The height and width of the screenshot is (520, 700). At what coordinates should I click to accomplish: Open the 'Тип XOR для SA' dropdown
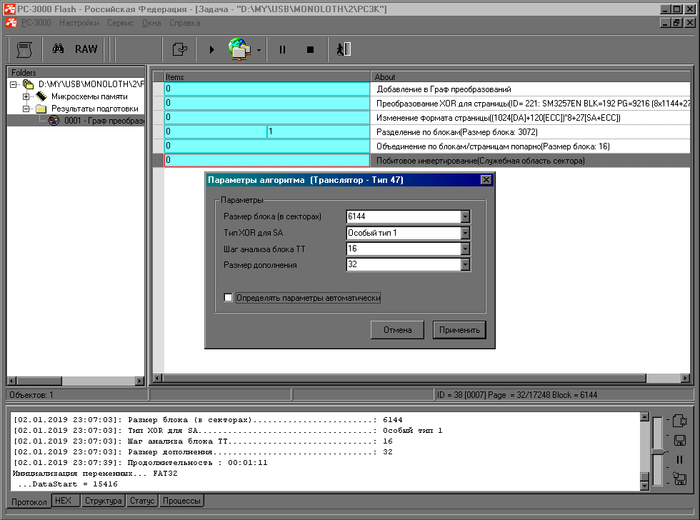coord(465,232)
